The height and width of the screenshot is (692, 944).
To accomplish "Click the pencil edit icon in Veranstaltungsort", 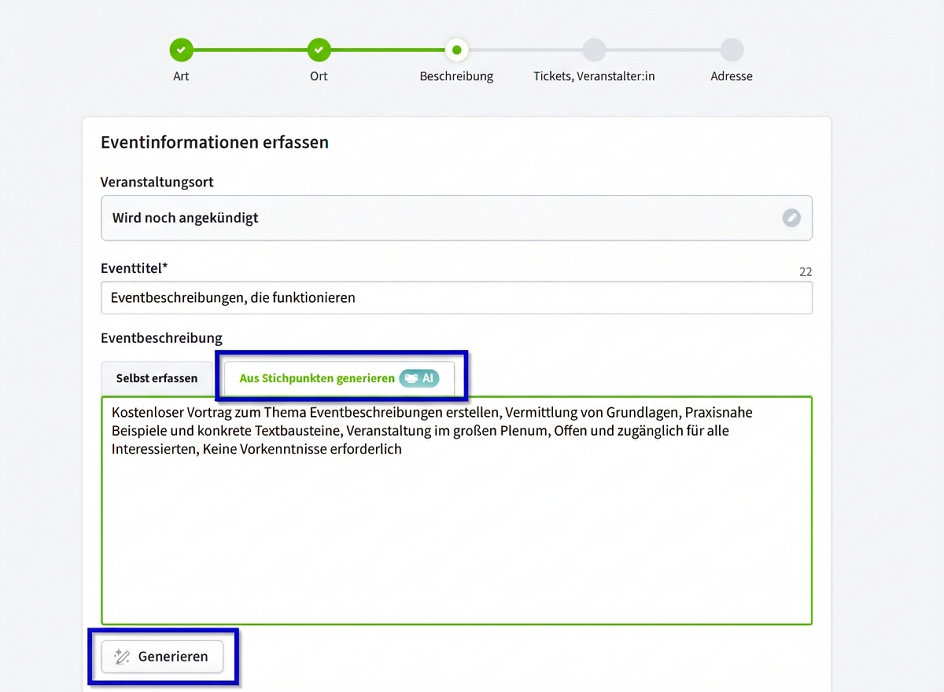I will point(791,218).
